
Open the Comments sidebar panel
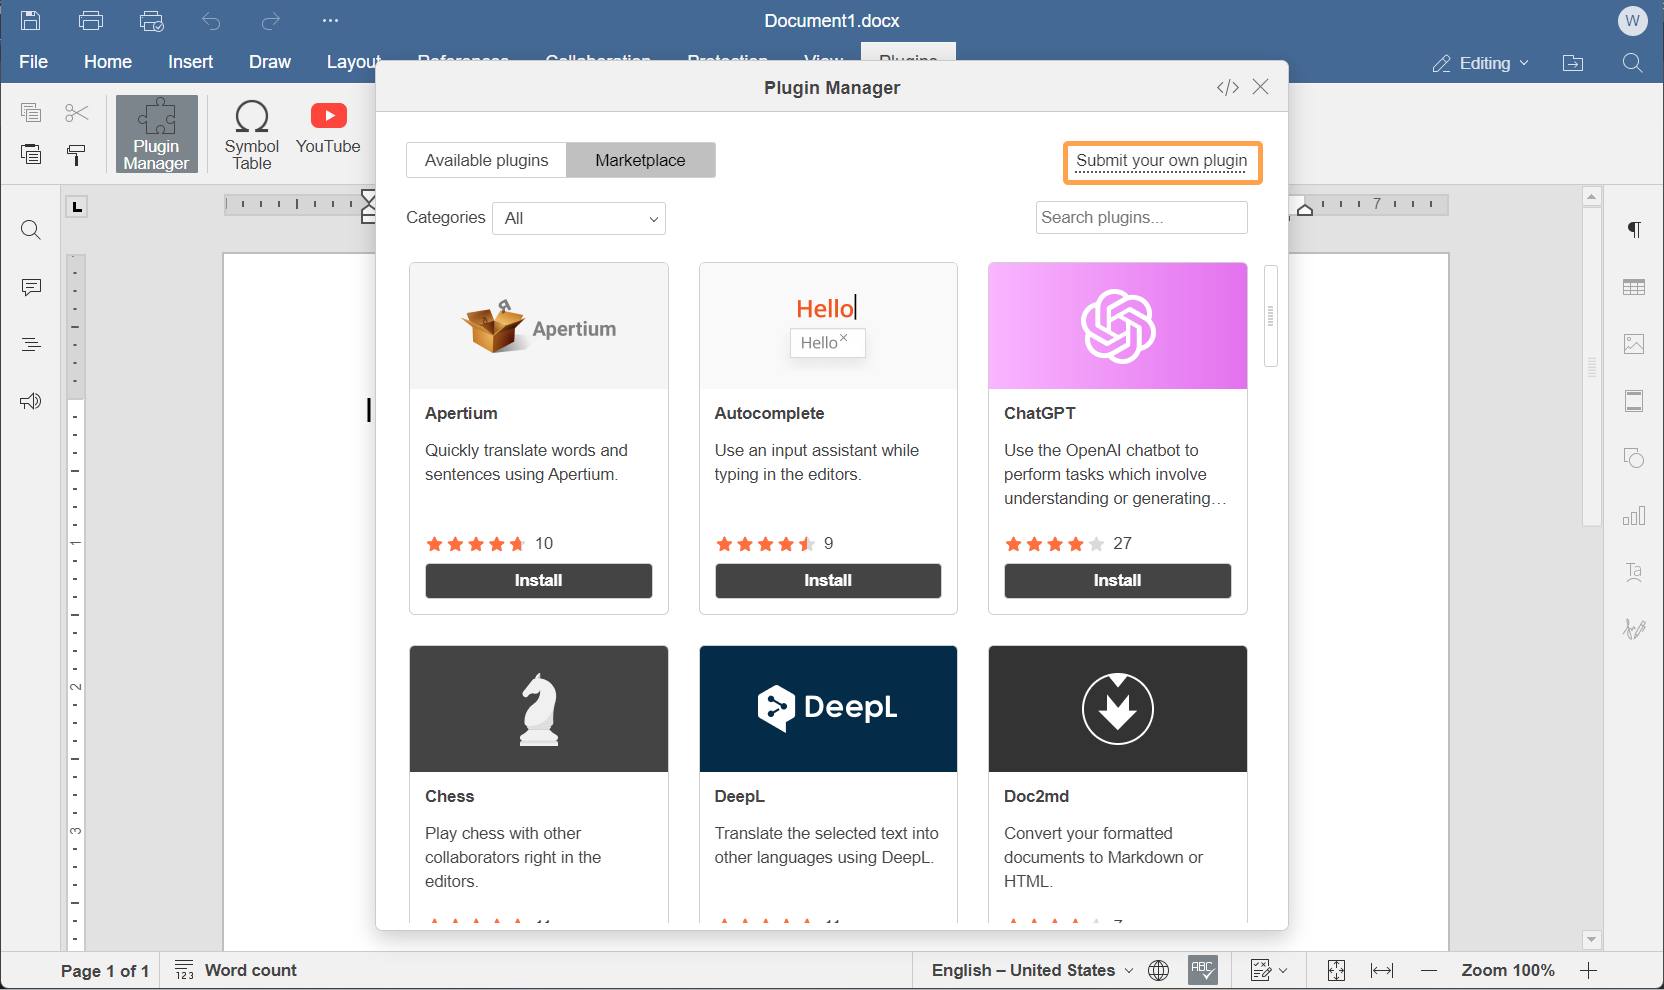click(31, 287)
